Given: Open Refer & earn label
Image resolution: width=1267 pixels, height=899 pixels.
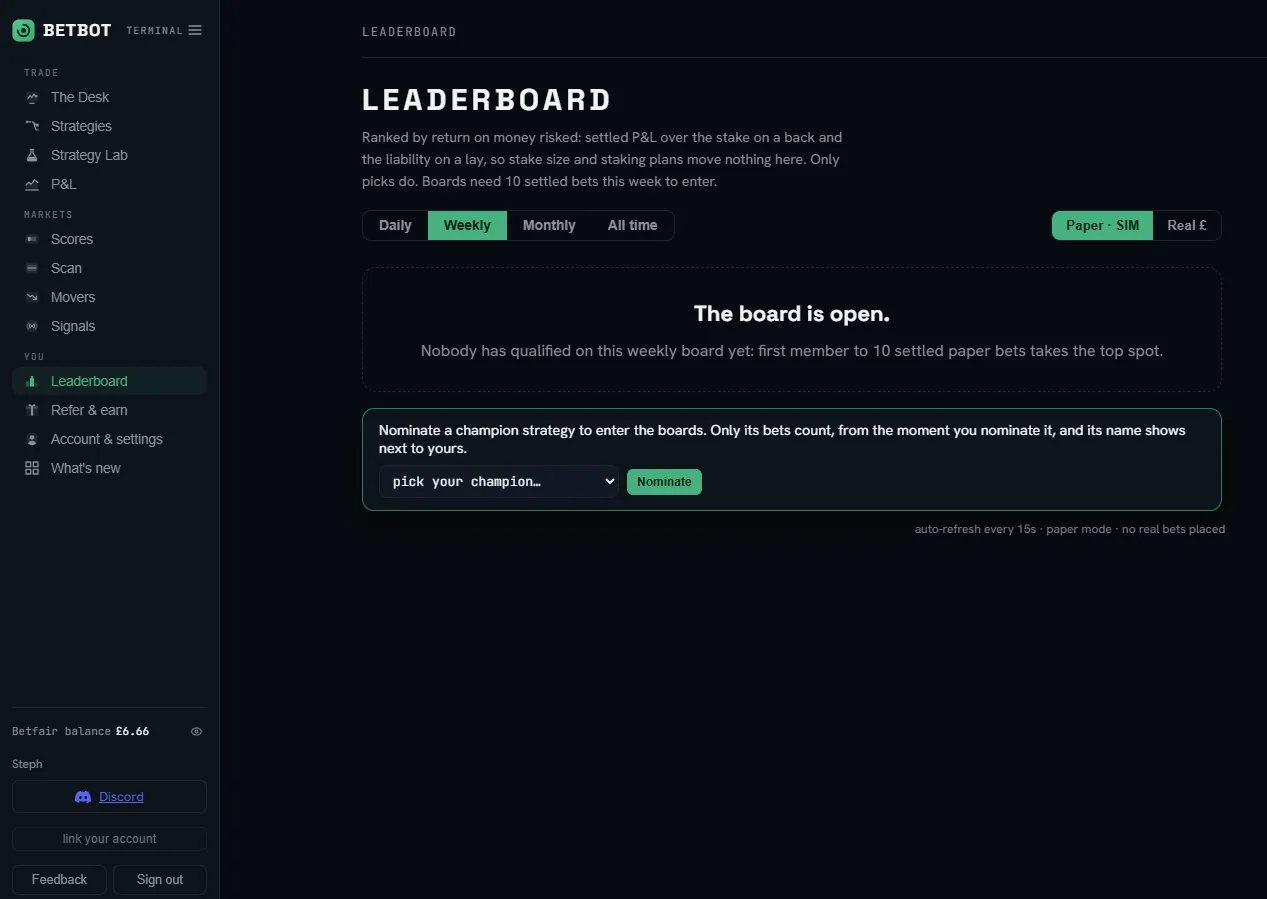Looking at the screenshot, I should (x=89, y=410).
